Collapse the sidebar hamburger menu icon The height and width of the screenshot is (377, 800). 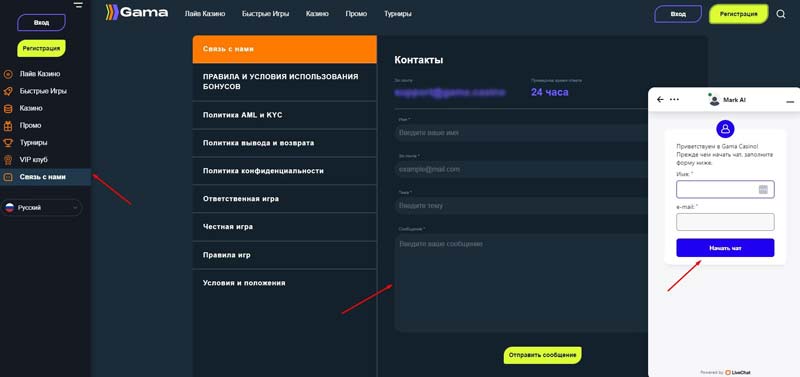(78, 5)
